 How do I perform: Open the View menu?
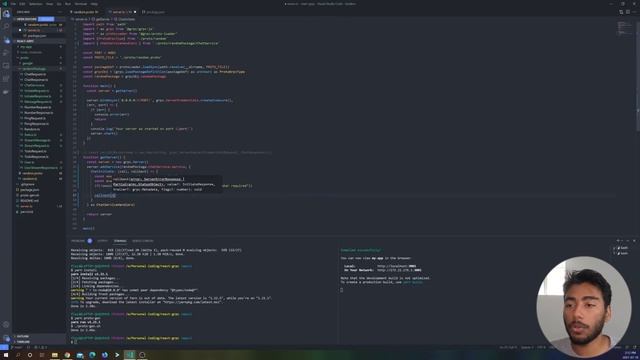click(49, 4)
